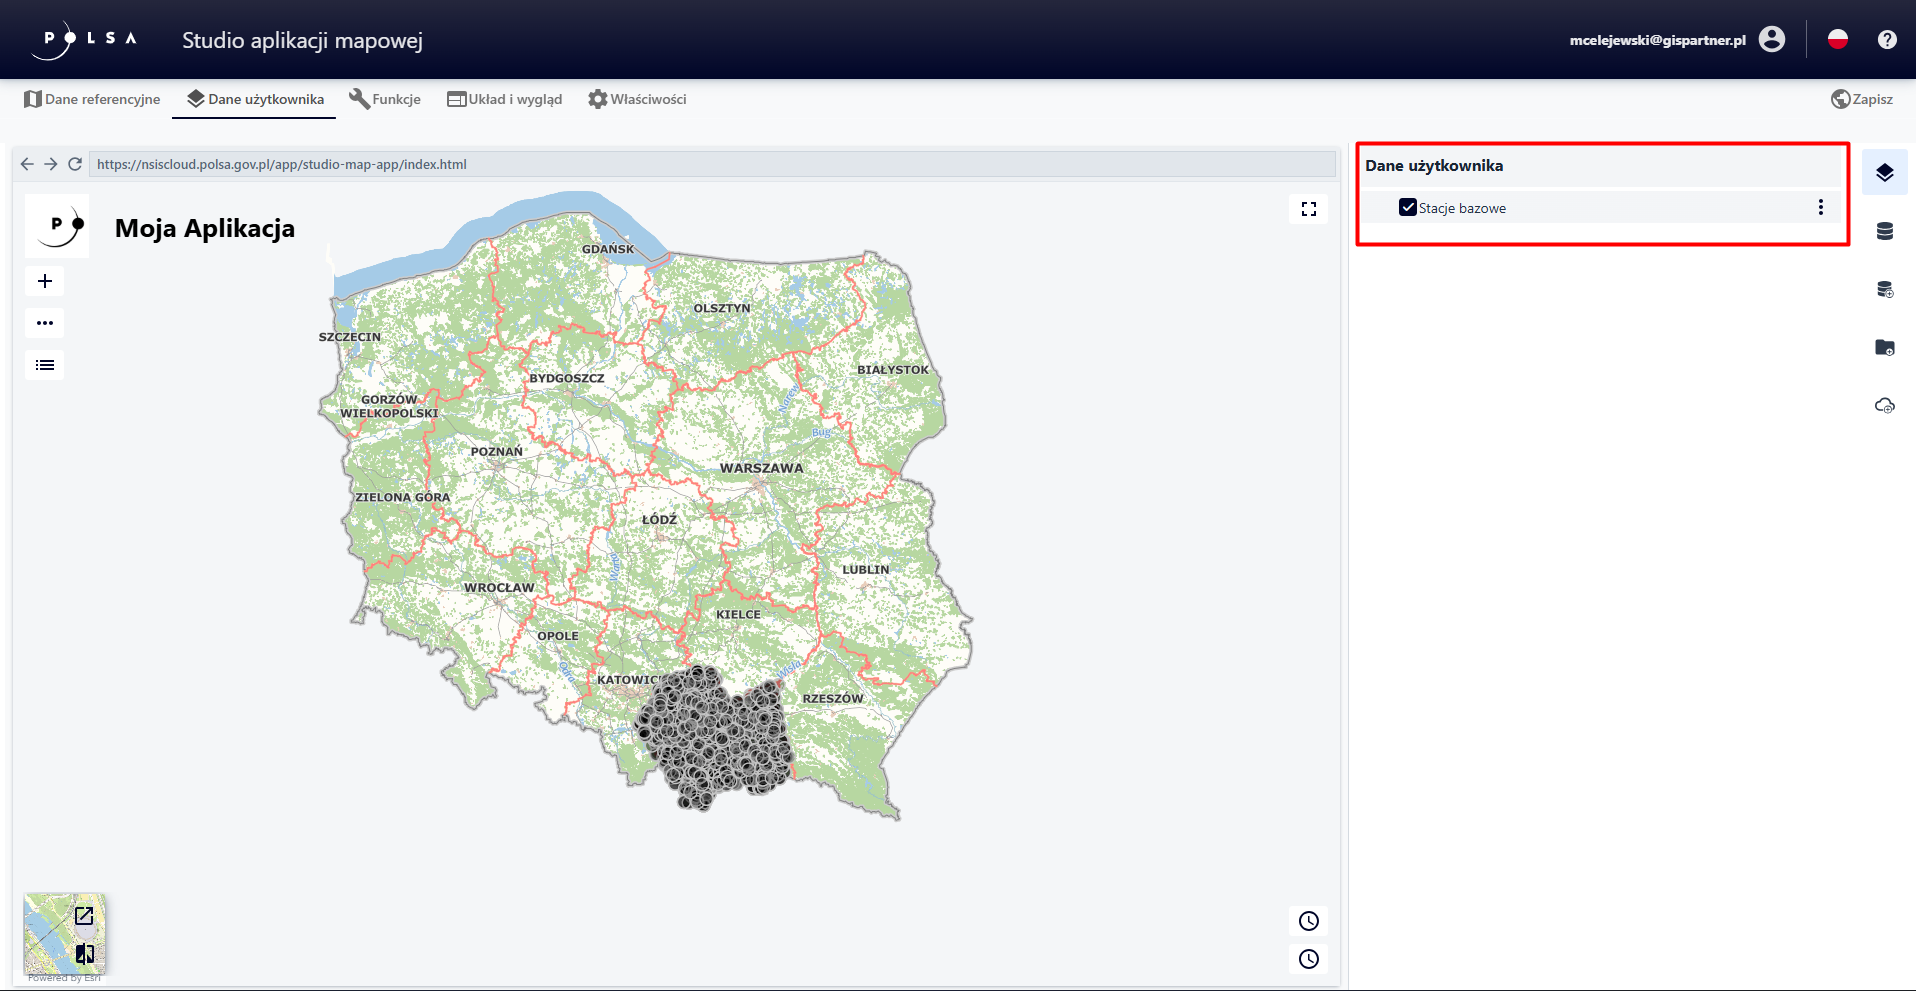Open Stacje bazowe layer options menu

(x=1820, y=207)
